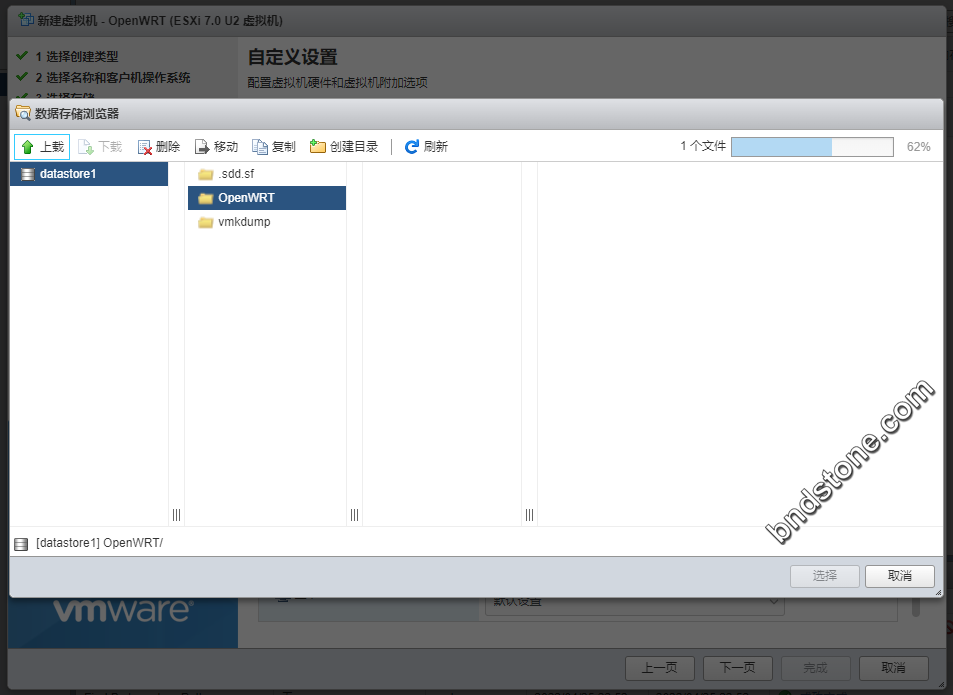Click the wizard 下一页 (Next) button
953x695 pixels.
pyautogui.click(x=737, y=668)
